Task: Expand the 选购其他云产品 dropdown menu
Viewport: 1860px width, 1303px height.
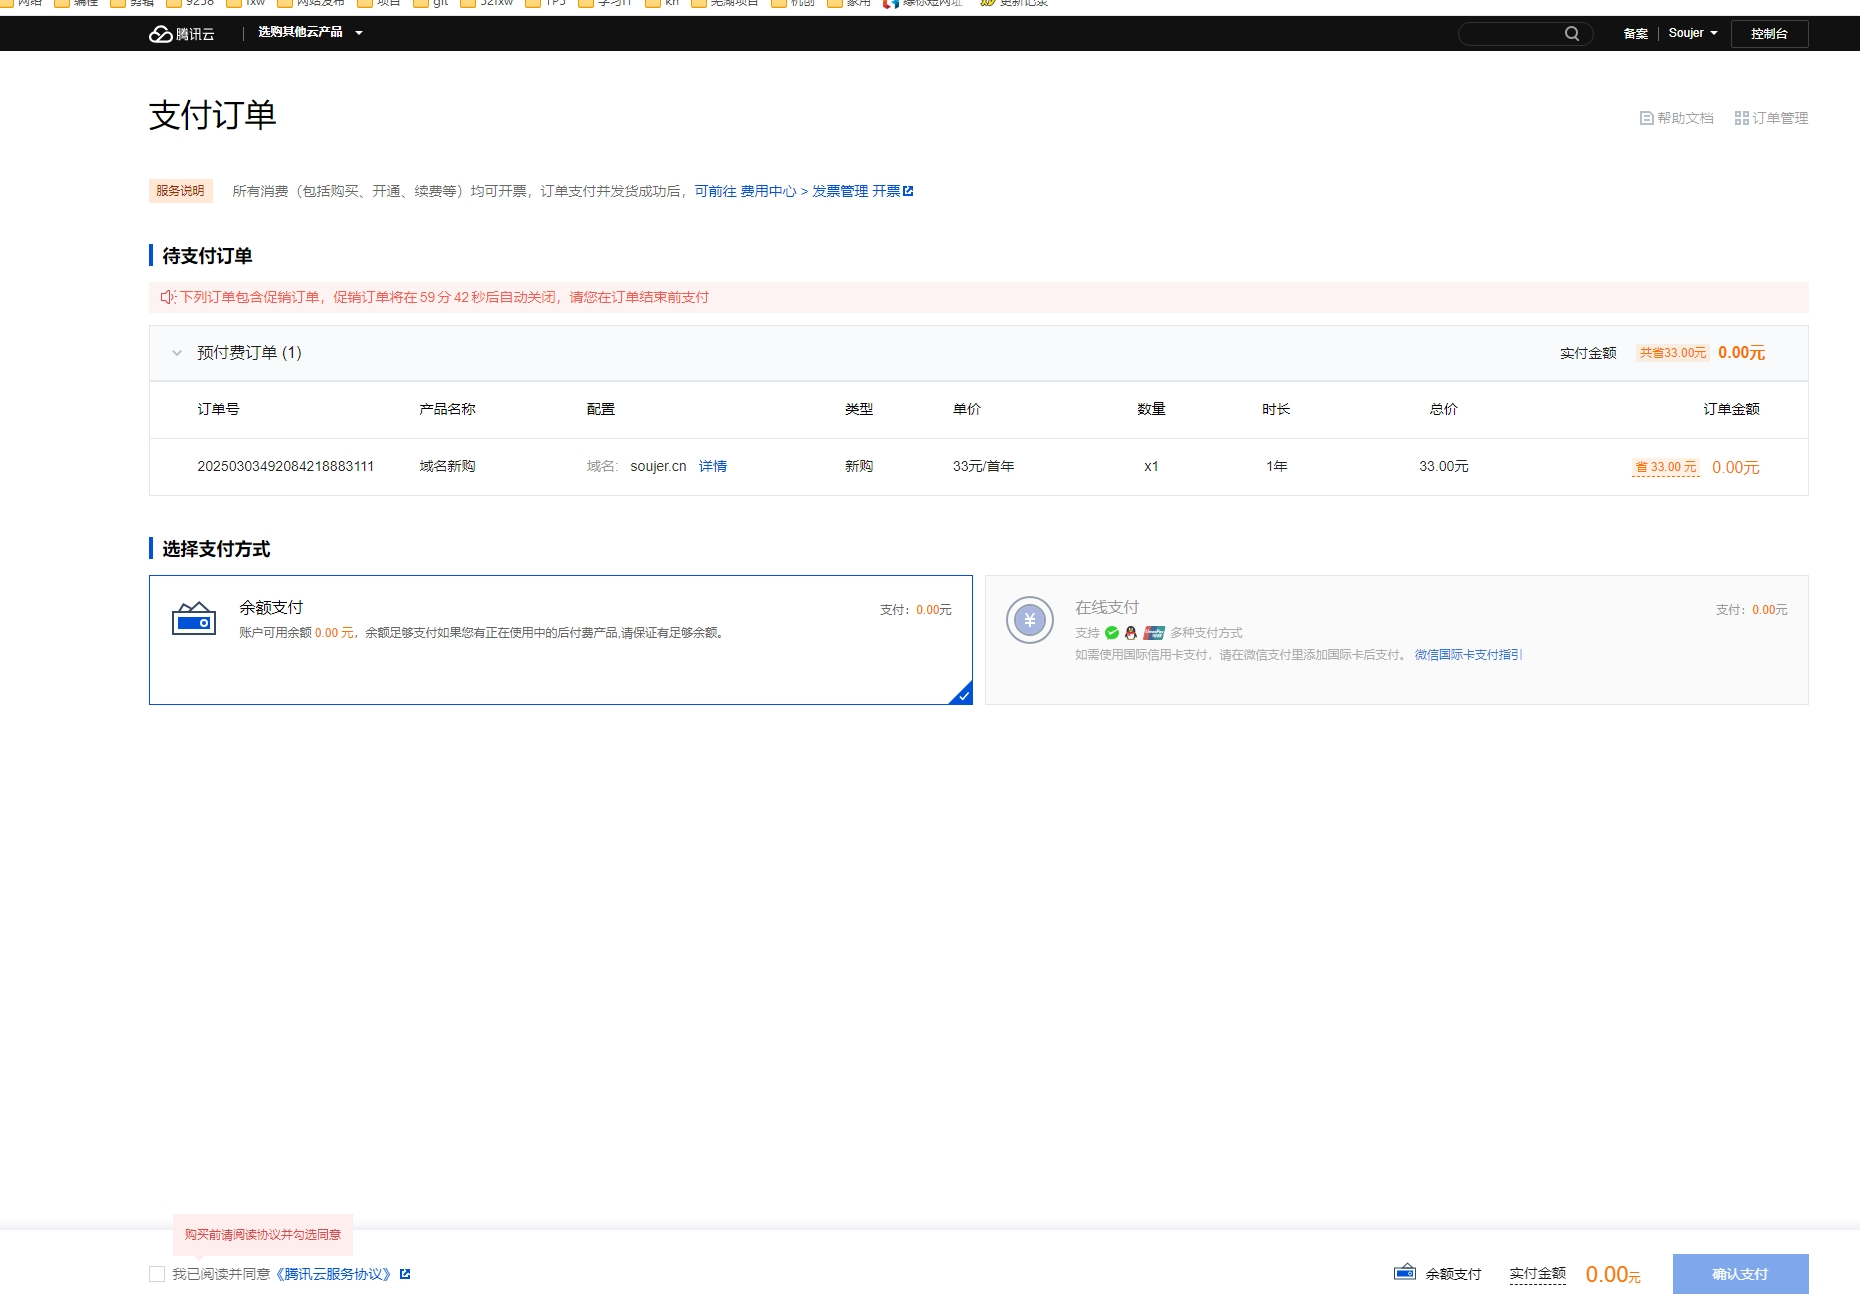Action: coord(310,33)
